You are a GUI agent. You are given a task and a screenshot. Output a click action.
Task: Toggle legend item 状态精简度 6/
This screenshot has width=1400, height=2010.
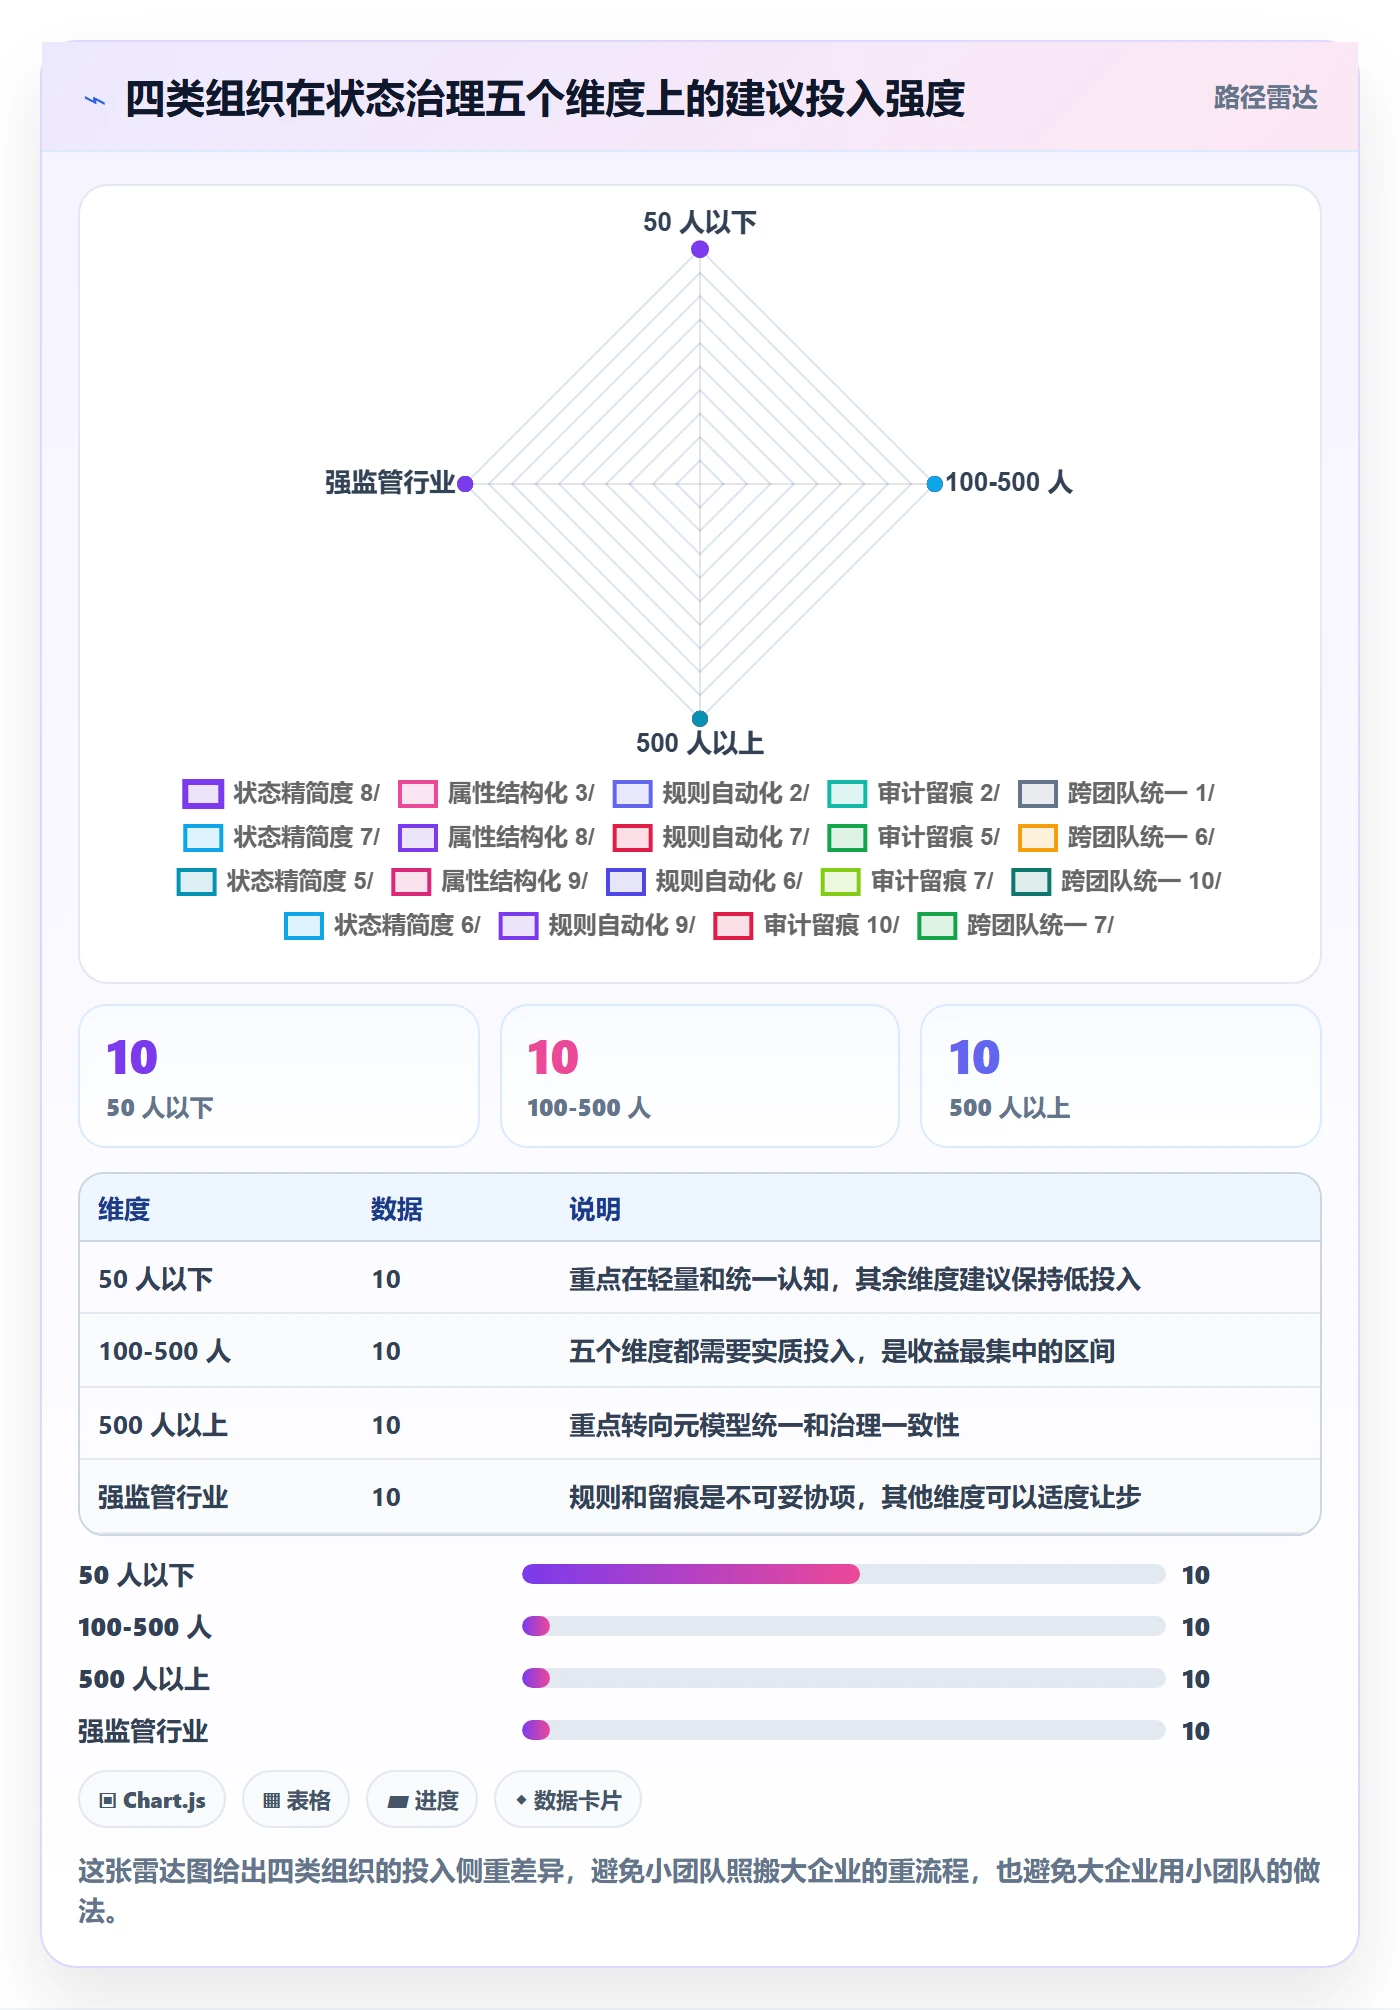[x=382, y=926]
